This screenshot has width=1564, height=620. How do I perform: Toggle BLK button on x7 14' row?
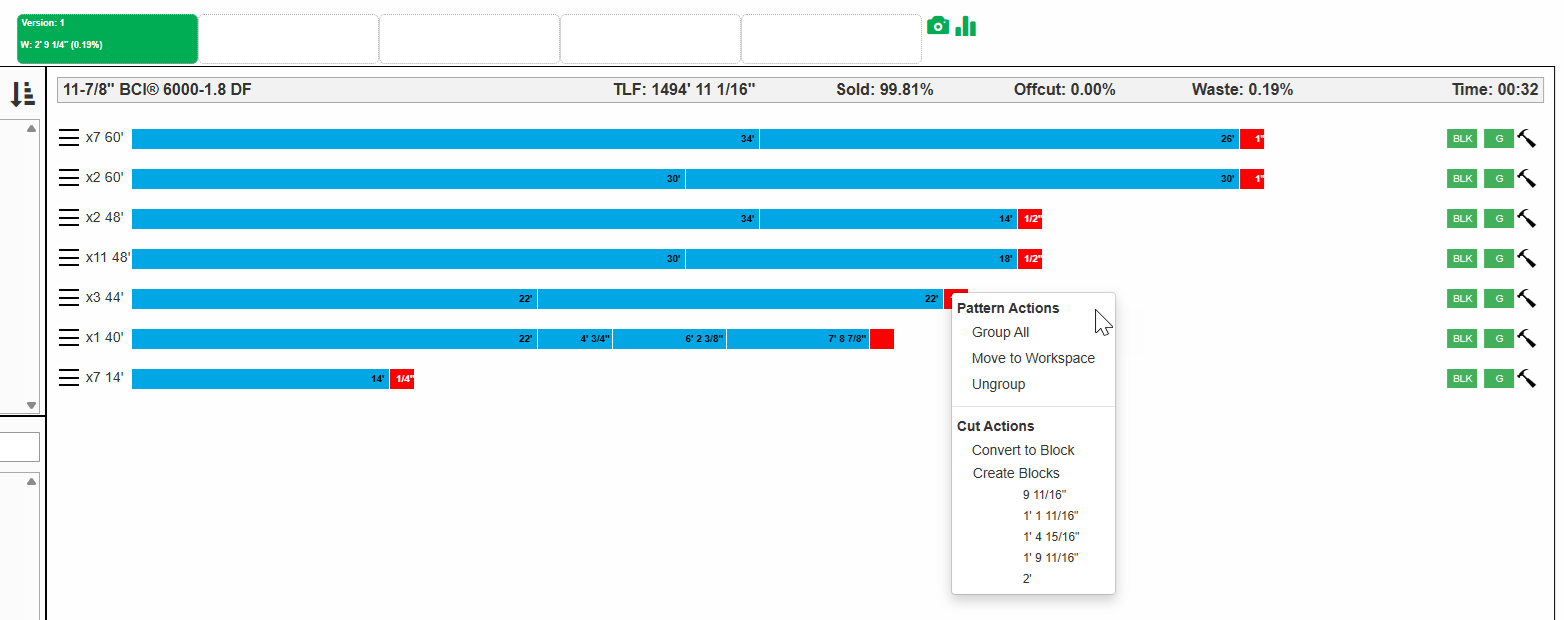1462,378
